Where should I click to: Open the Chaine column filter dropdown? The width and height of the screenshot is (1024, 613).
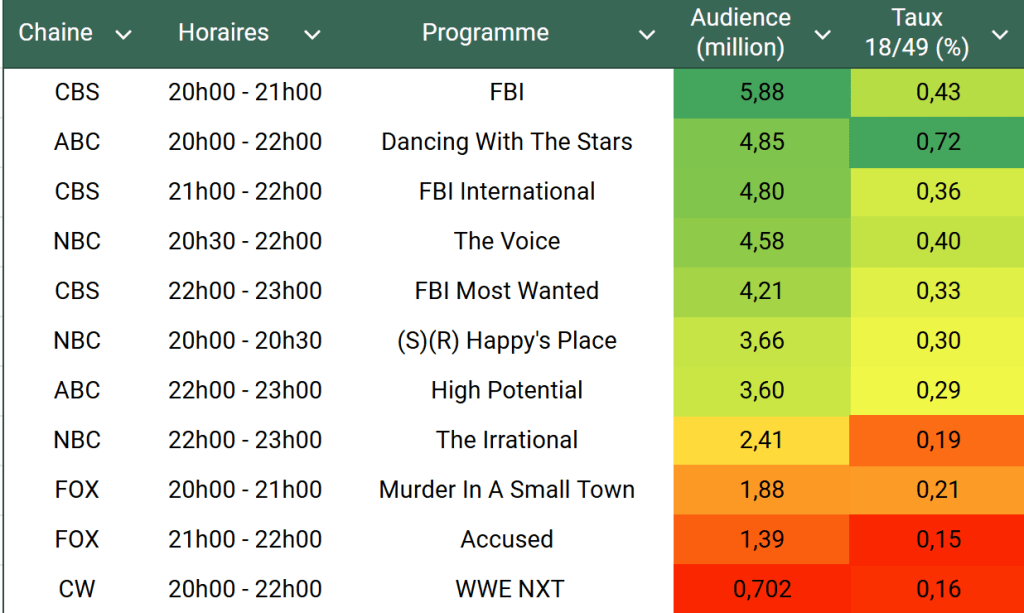coord(123,35)
